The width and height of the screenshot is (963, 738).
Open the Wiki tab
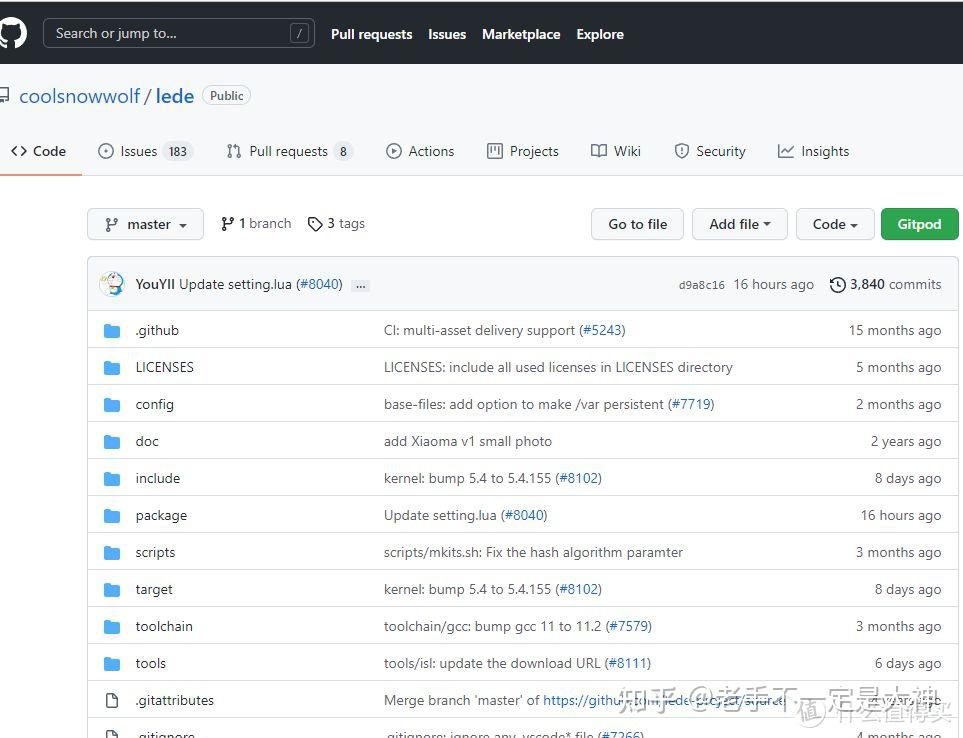[615, 151]
